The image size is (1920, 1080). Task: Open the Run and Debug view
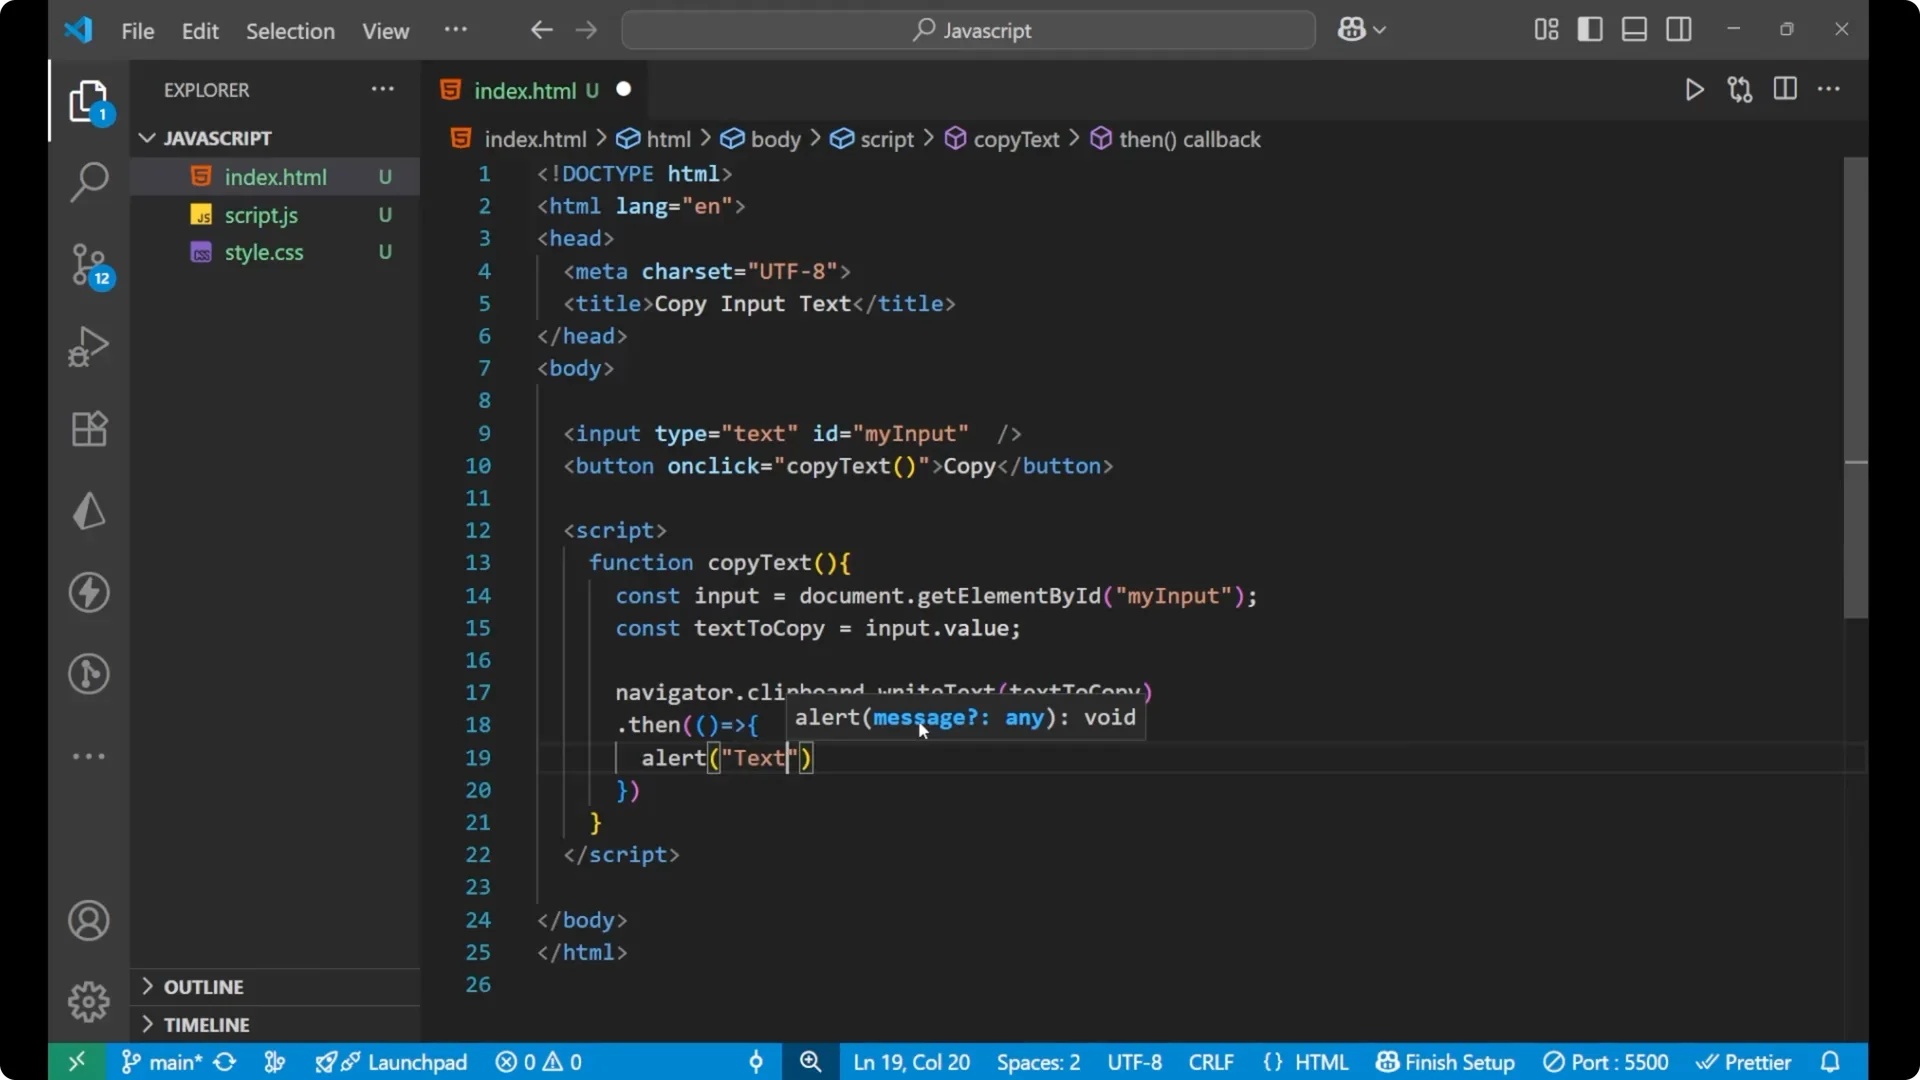click(88, 347)
